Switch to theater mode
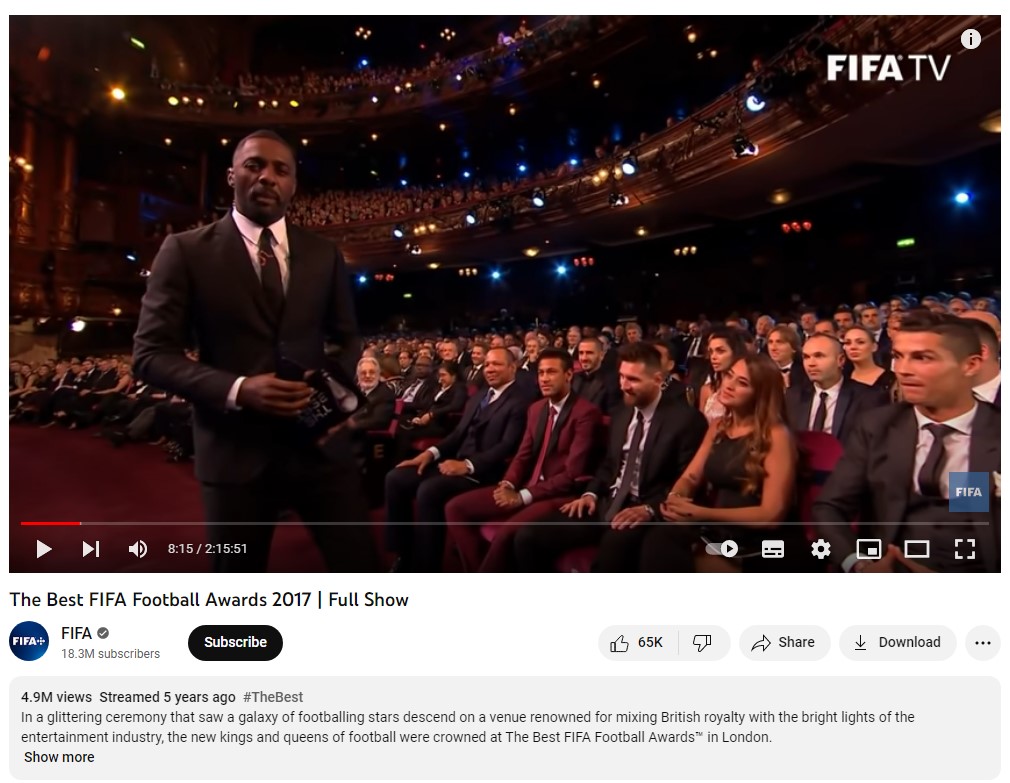1010x783 pixels. (917, 549)
